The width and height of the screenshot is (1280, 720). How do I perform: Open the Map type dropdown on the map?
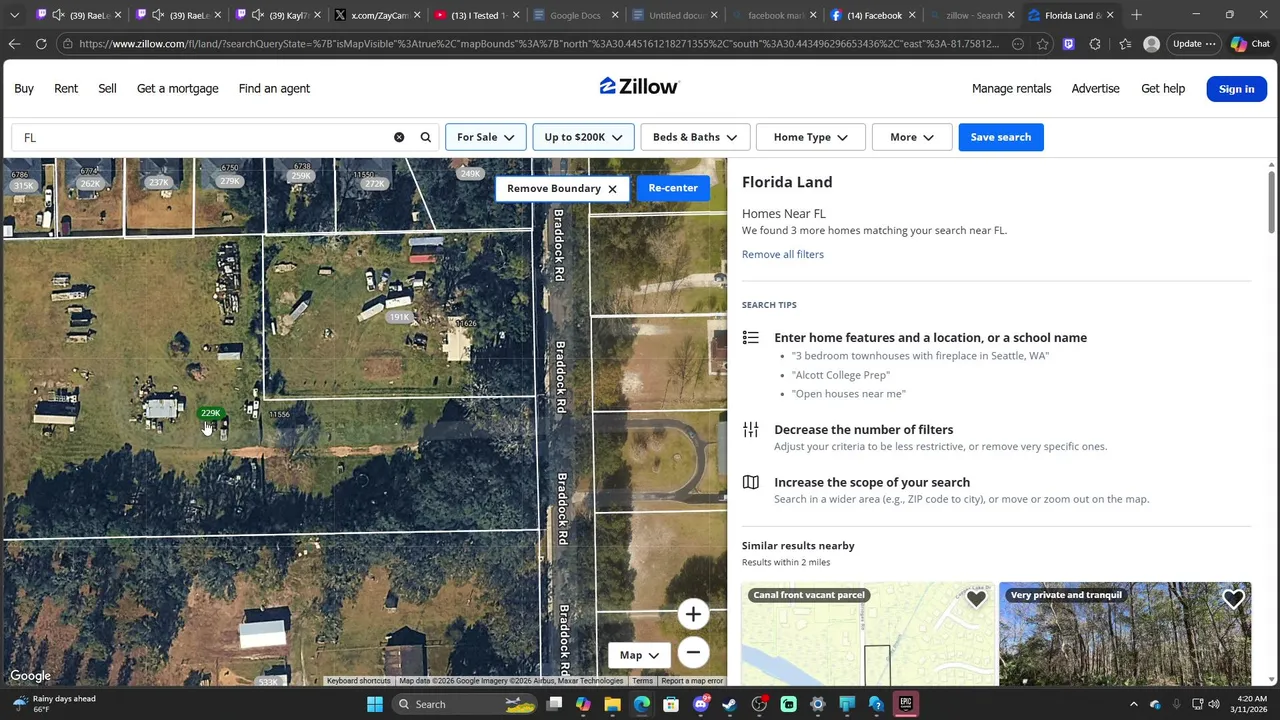coord(639,655)
